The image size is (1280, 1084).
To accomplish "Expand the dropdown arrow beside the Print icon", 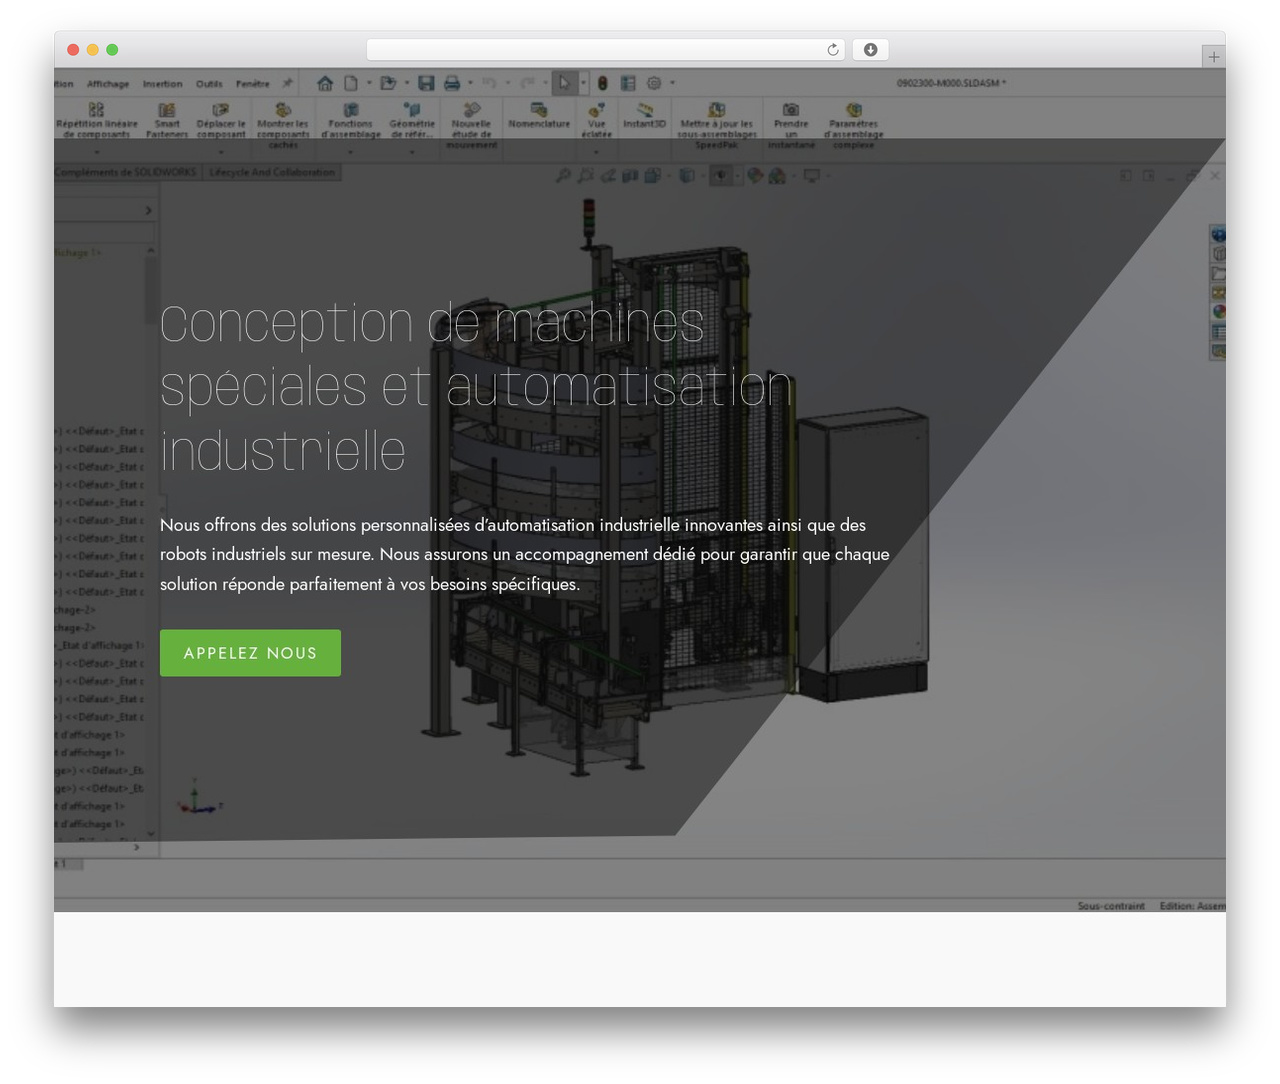I will click(470, 83).
